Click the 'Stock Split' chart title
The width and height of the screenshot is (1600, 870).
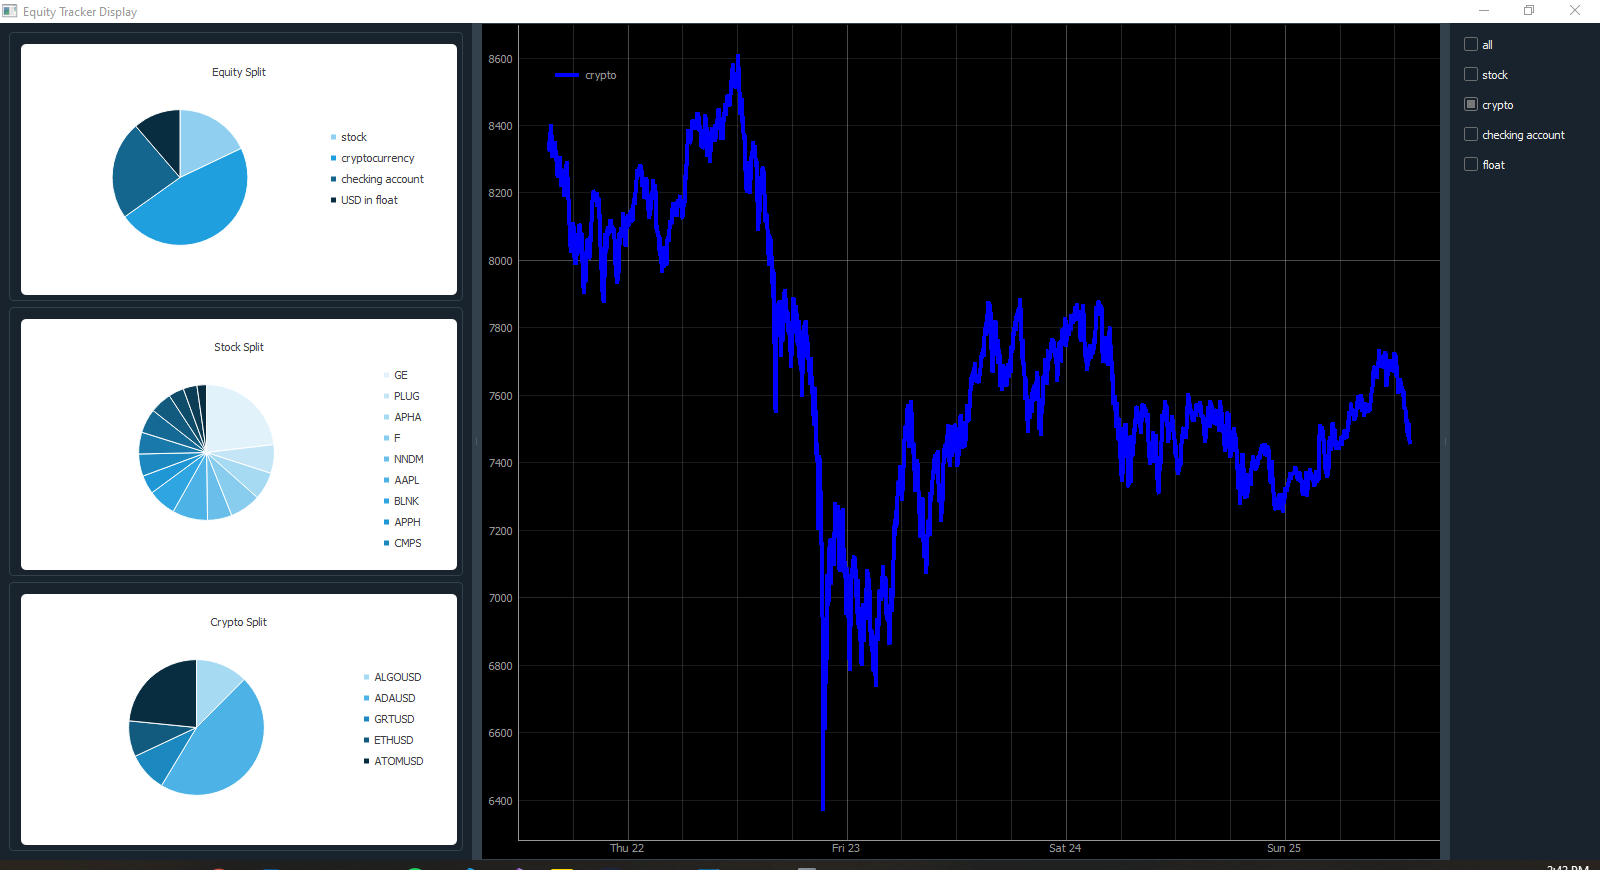[239, 347]
